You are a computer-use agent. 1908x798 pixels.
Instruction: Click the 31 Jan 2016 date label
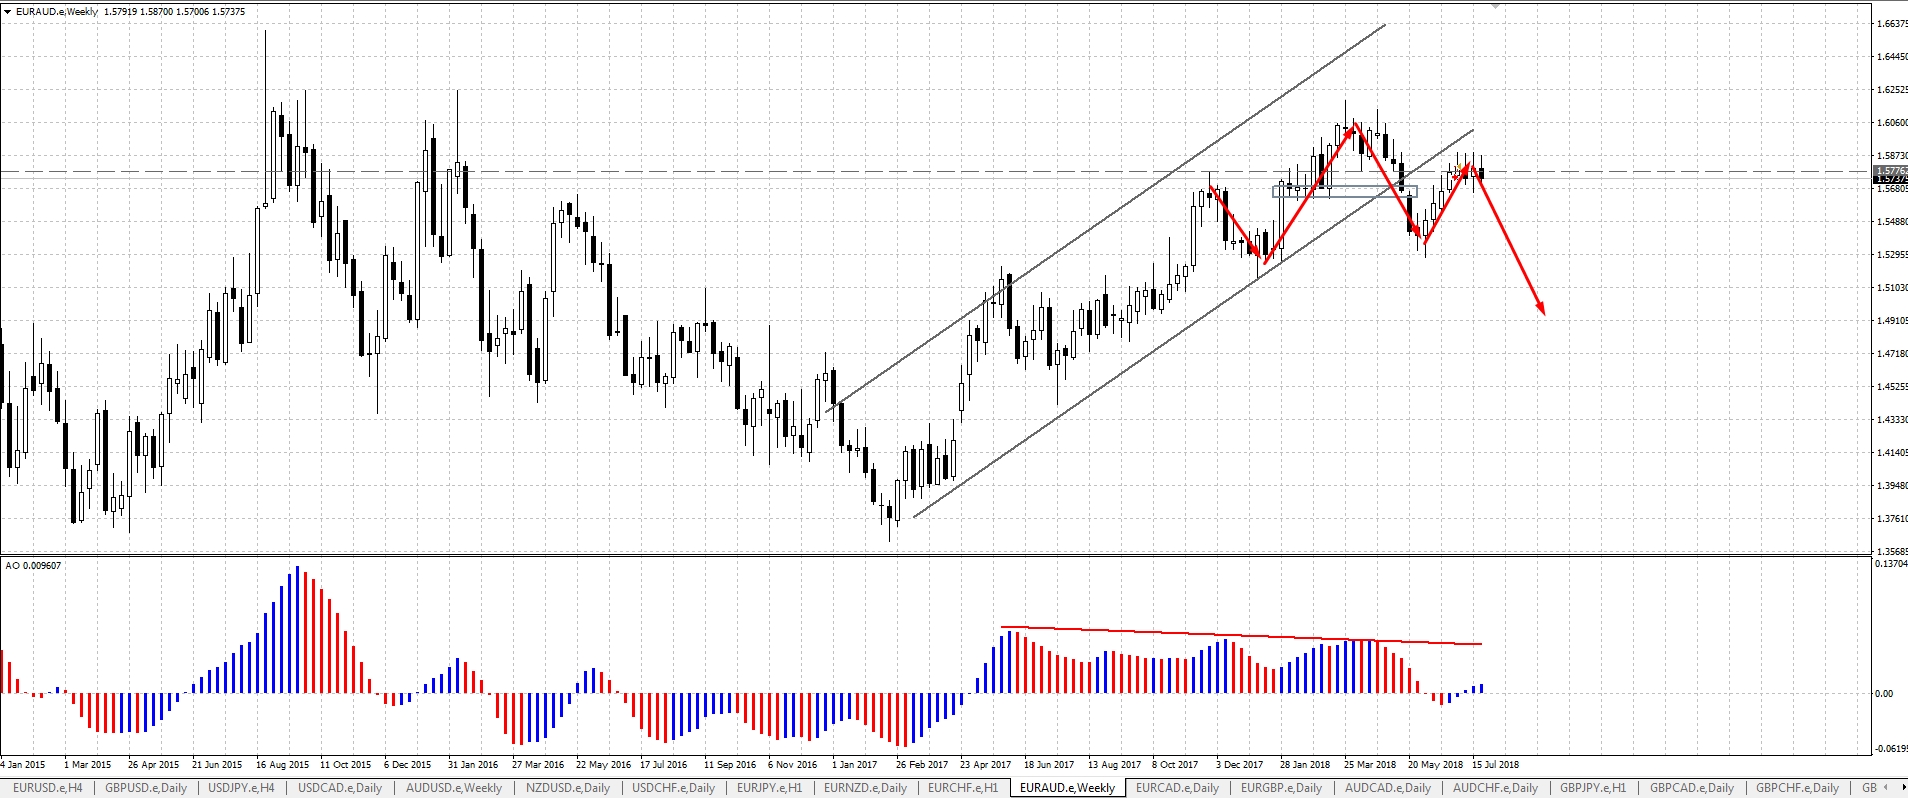473,764
